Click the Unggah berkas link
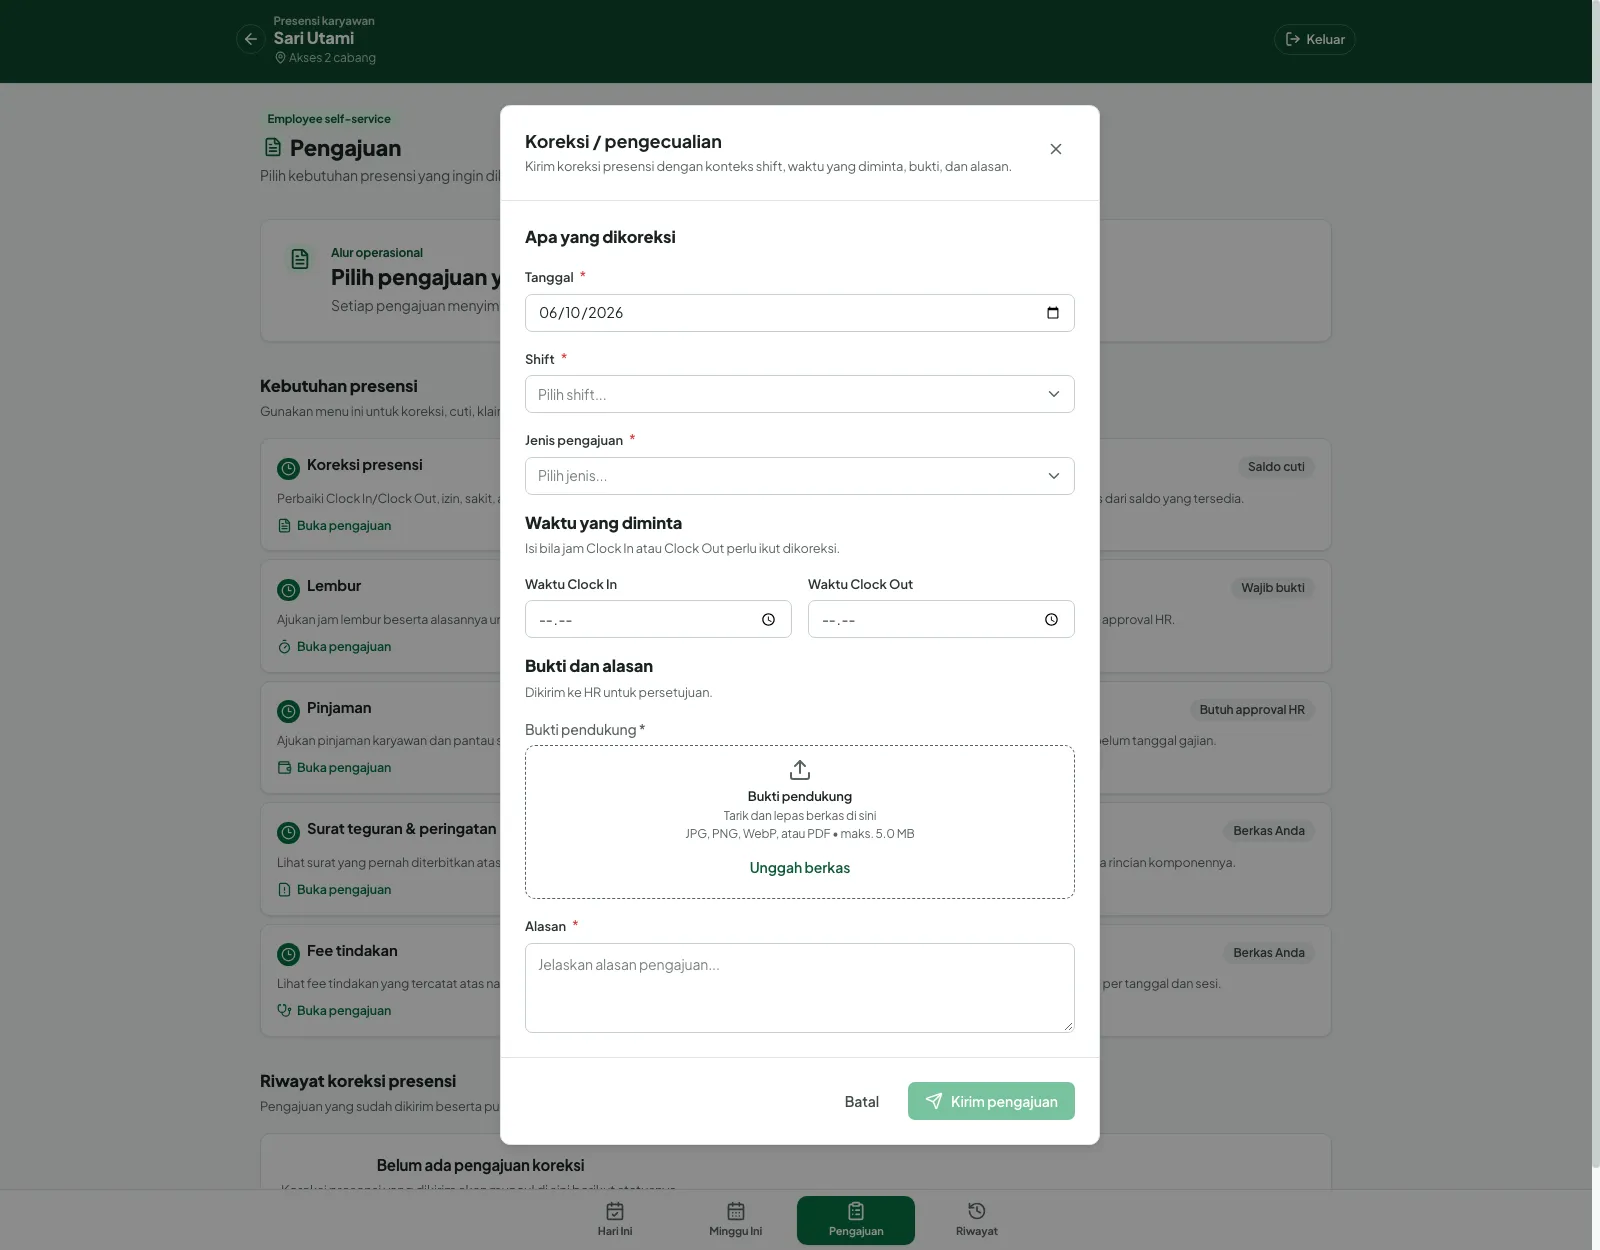1600x1250 pixels. click(800, 868)
